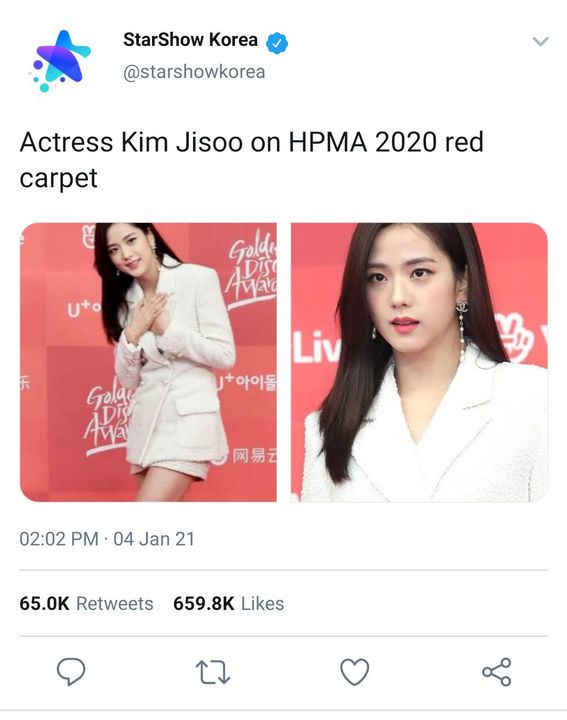The image size is (567, 720).
Task: Click the blue verified badge
Action: click(x=277, y=43)
